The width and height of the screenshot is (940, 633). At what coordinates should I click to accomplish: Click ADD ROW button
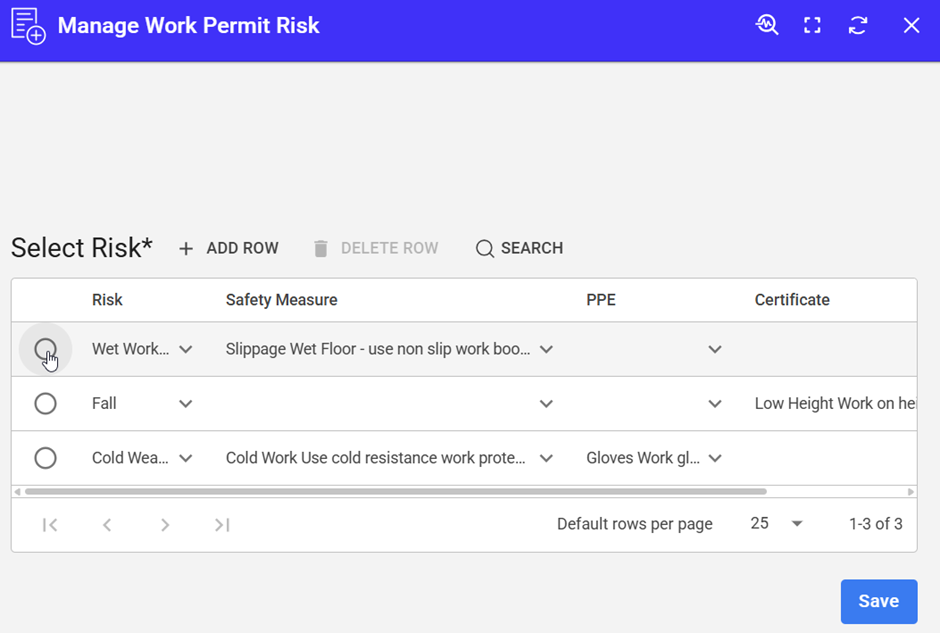(228, 248)
